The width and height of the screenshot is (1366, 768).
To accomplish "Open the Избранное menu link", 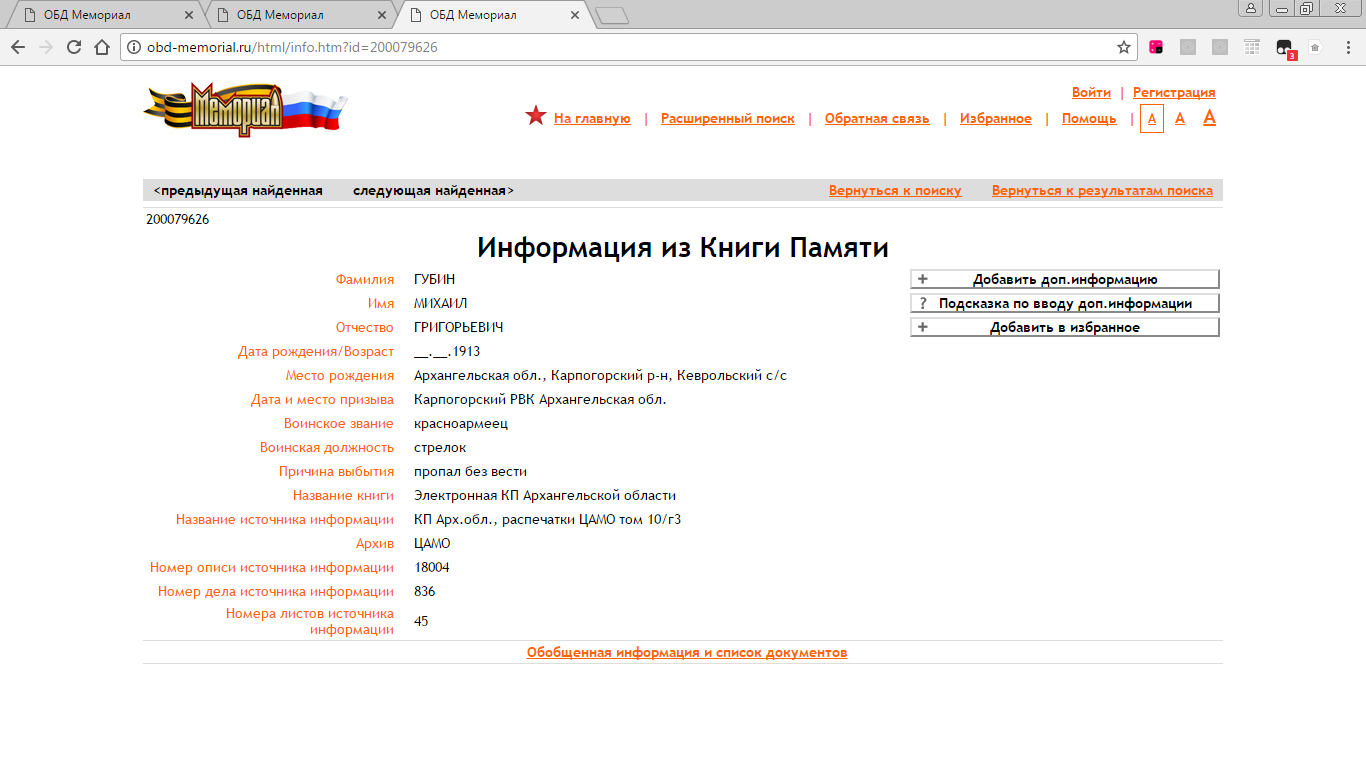I will click(x=996, y=118).
